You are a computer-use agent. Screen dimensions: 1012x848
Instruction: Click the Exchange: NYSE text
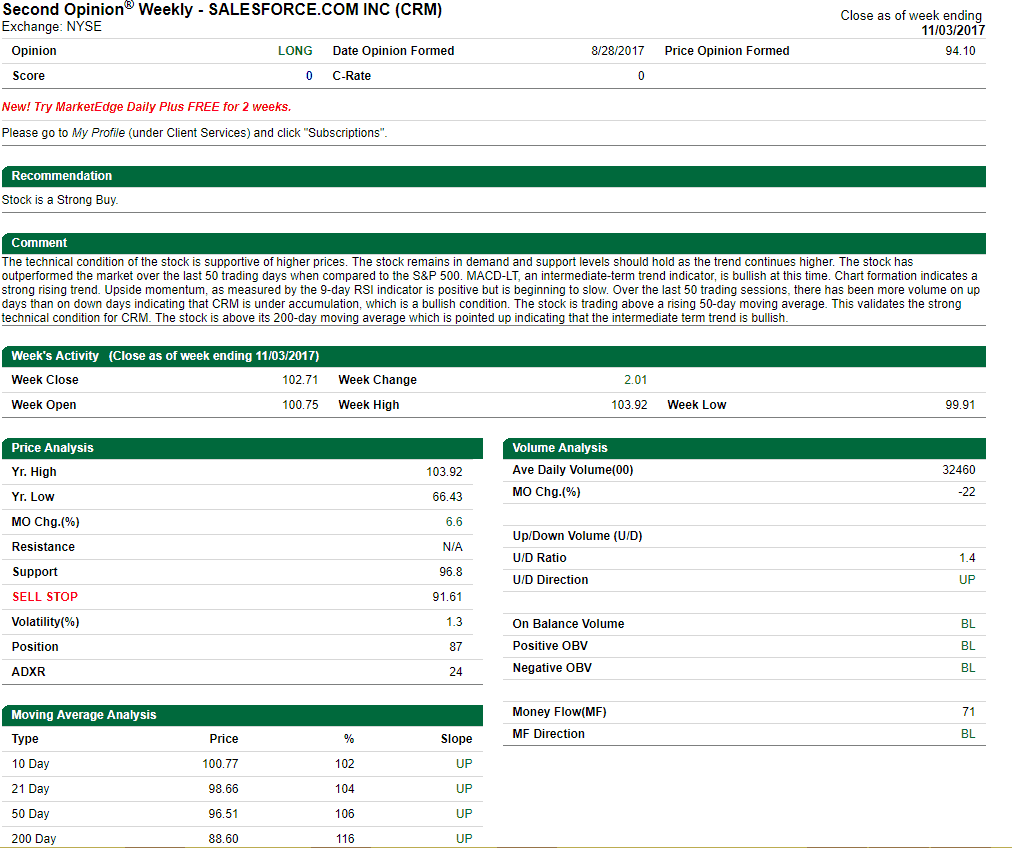point(52,27)
